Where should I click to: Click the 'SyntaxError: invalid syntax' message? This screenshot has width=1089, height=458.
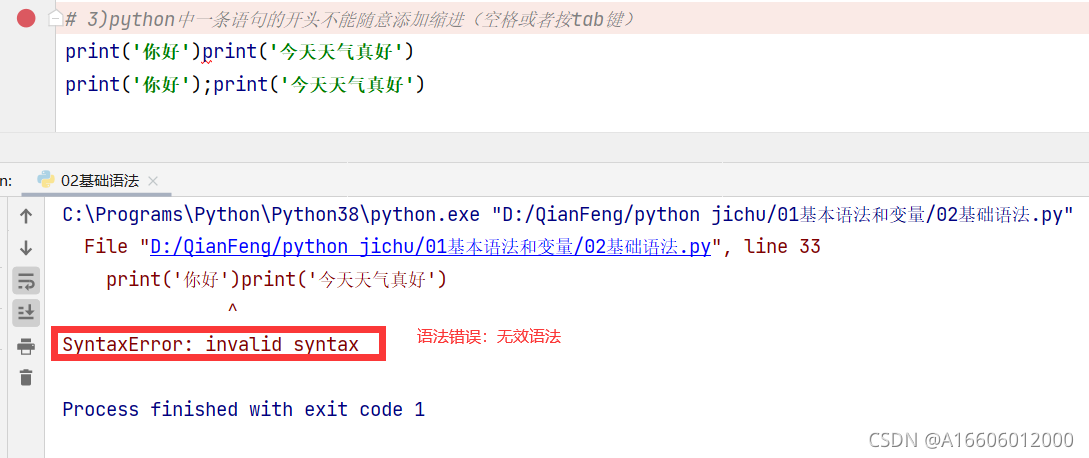[210, 344]
